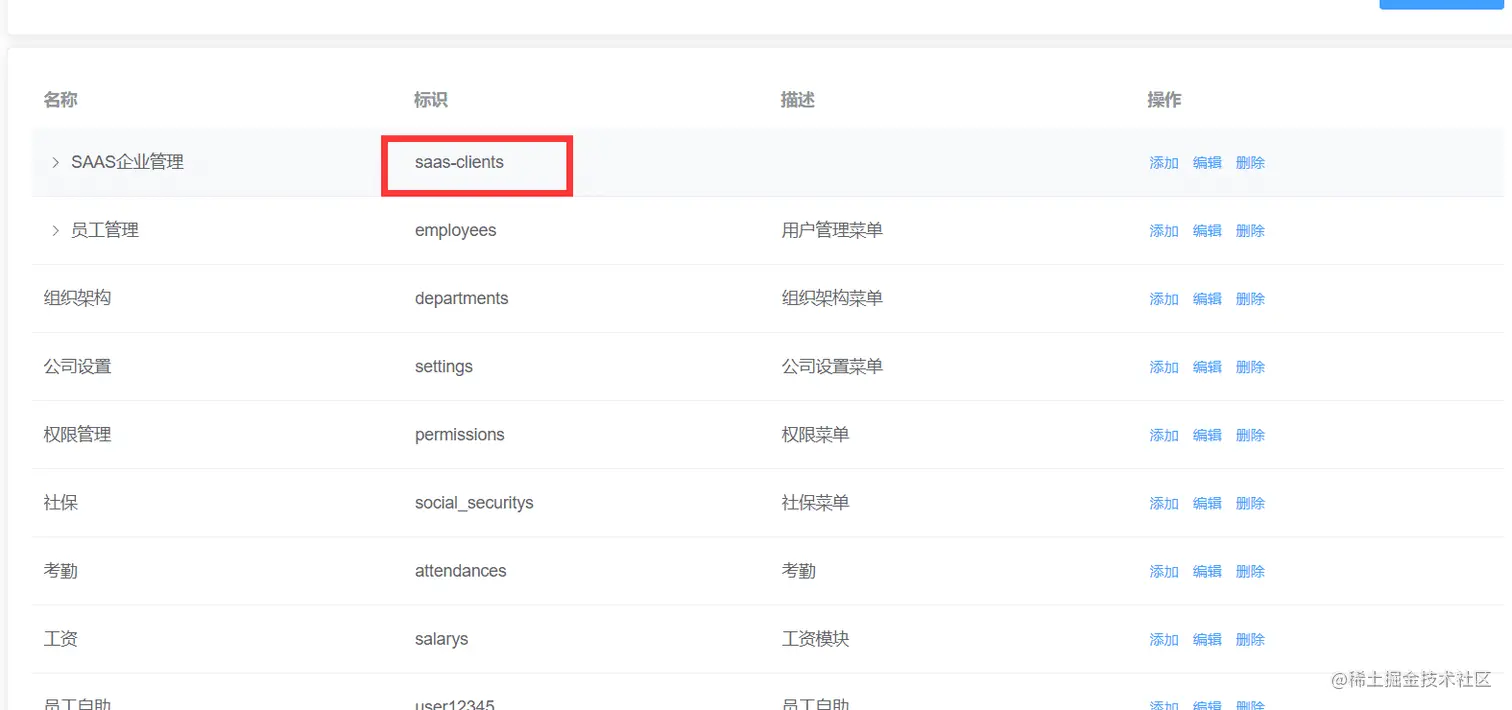
Task: Click the 工资模块 description cell
Action: coord(815,638)
